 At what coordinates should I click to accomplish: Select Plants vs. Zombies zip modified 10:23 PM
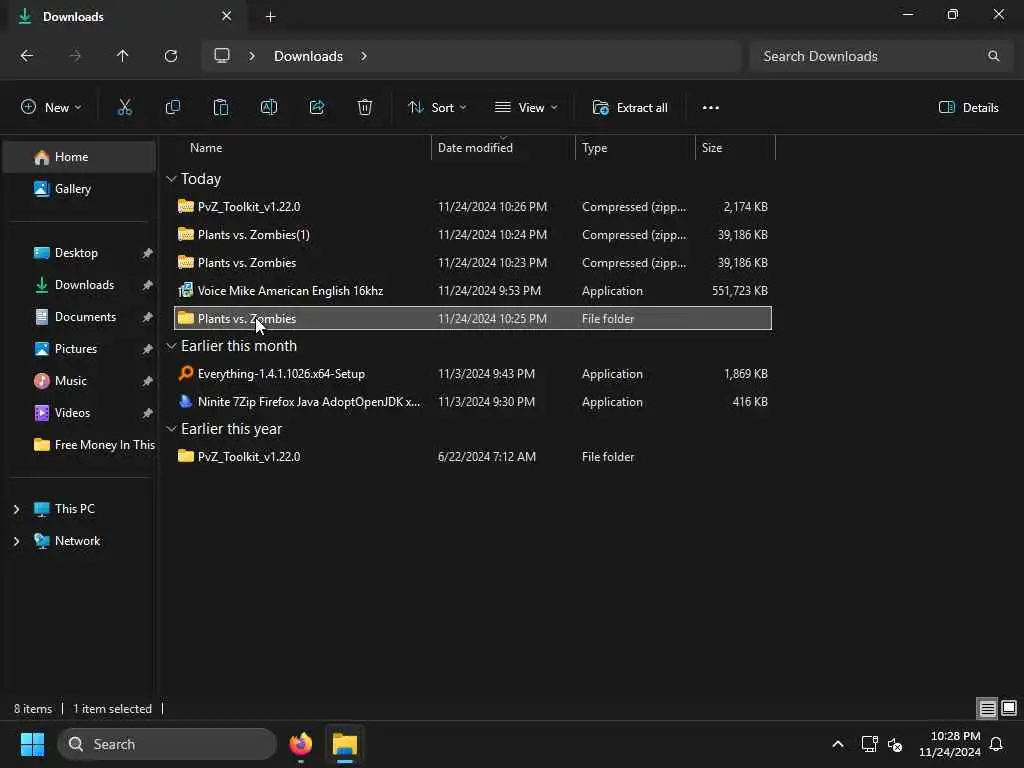click(473, 263)
